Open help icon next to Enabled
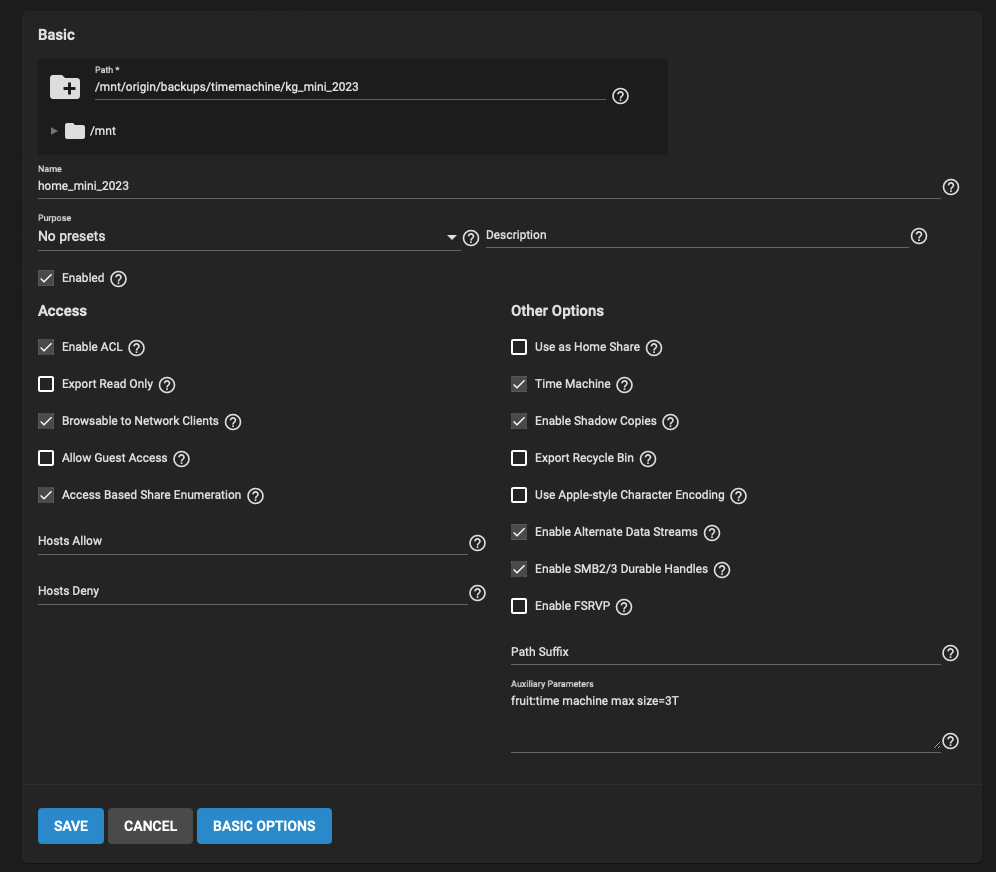This screenshot has height=872, width=996. 118,279
